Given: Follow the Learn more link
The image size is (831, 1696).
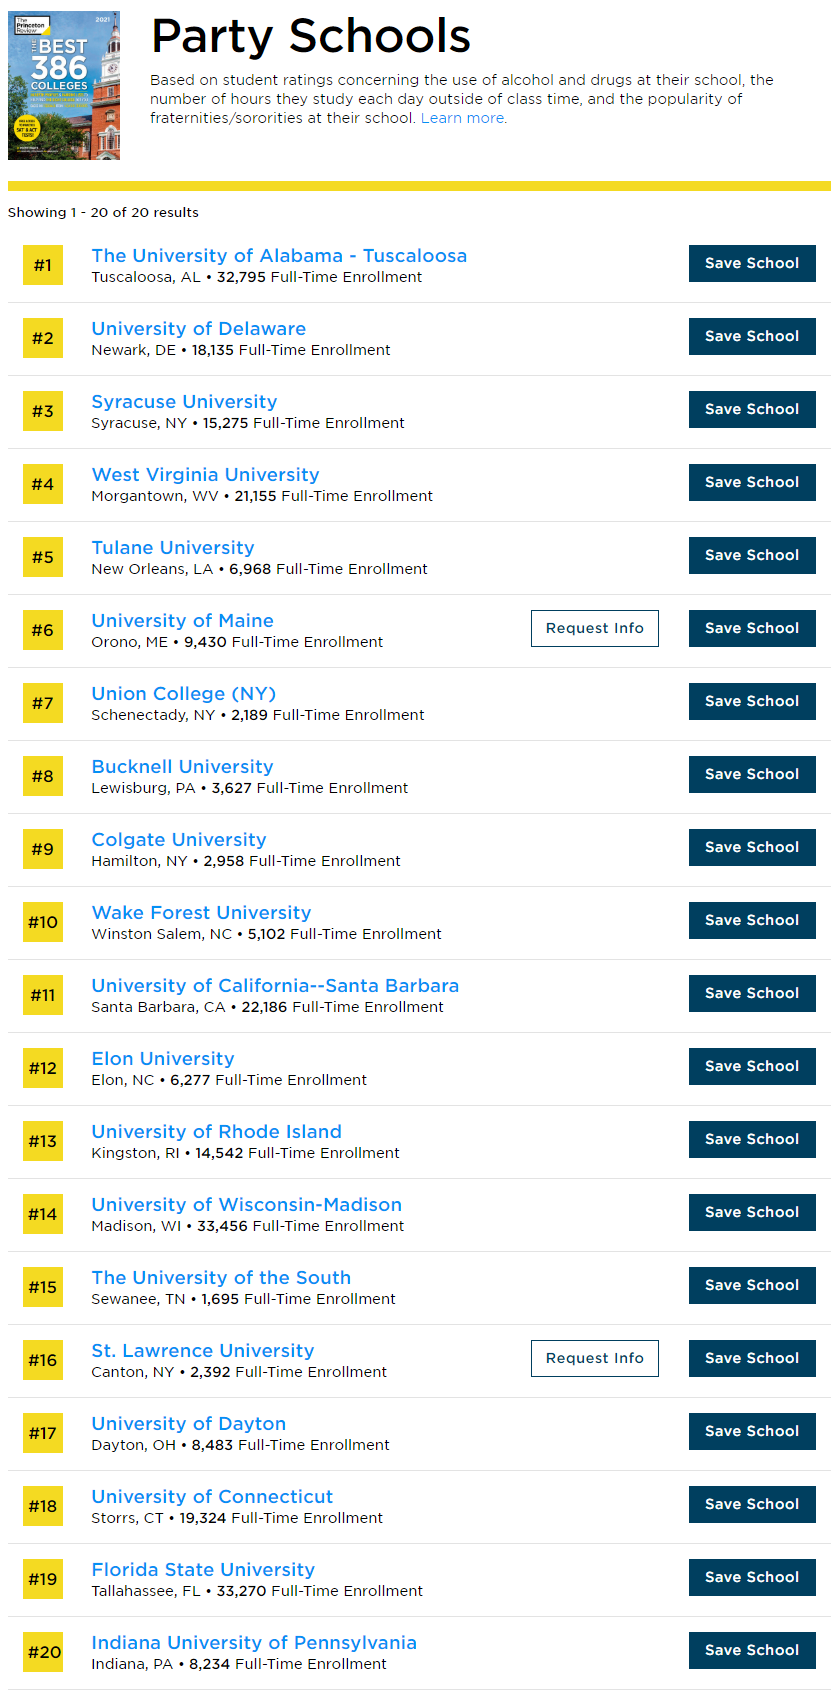Looking at the screenshot, I should (x=462, y=118).
